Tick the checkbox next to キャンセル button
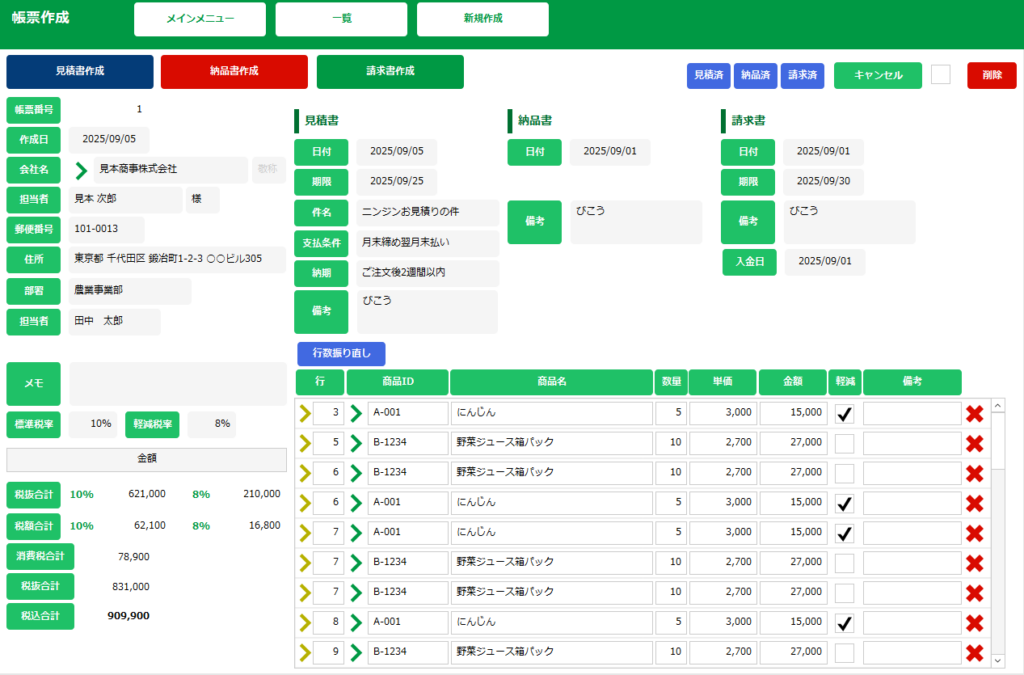 click(x=940, y=75)
